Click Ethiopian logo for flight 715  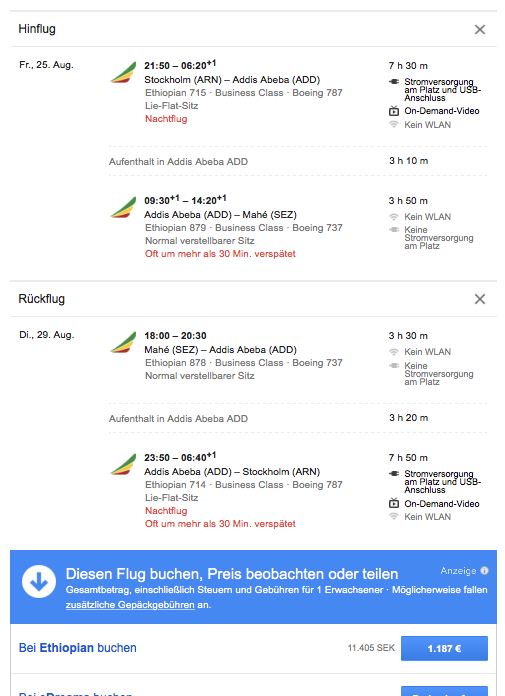tap(123, 72)
